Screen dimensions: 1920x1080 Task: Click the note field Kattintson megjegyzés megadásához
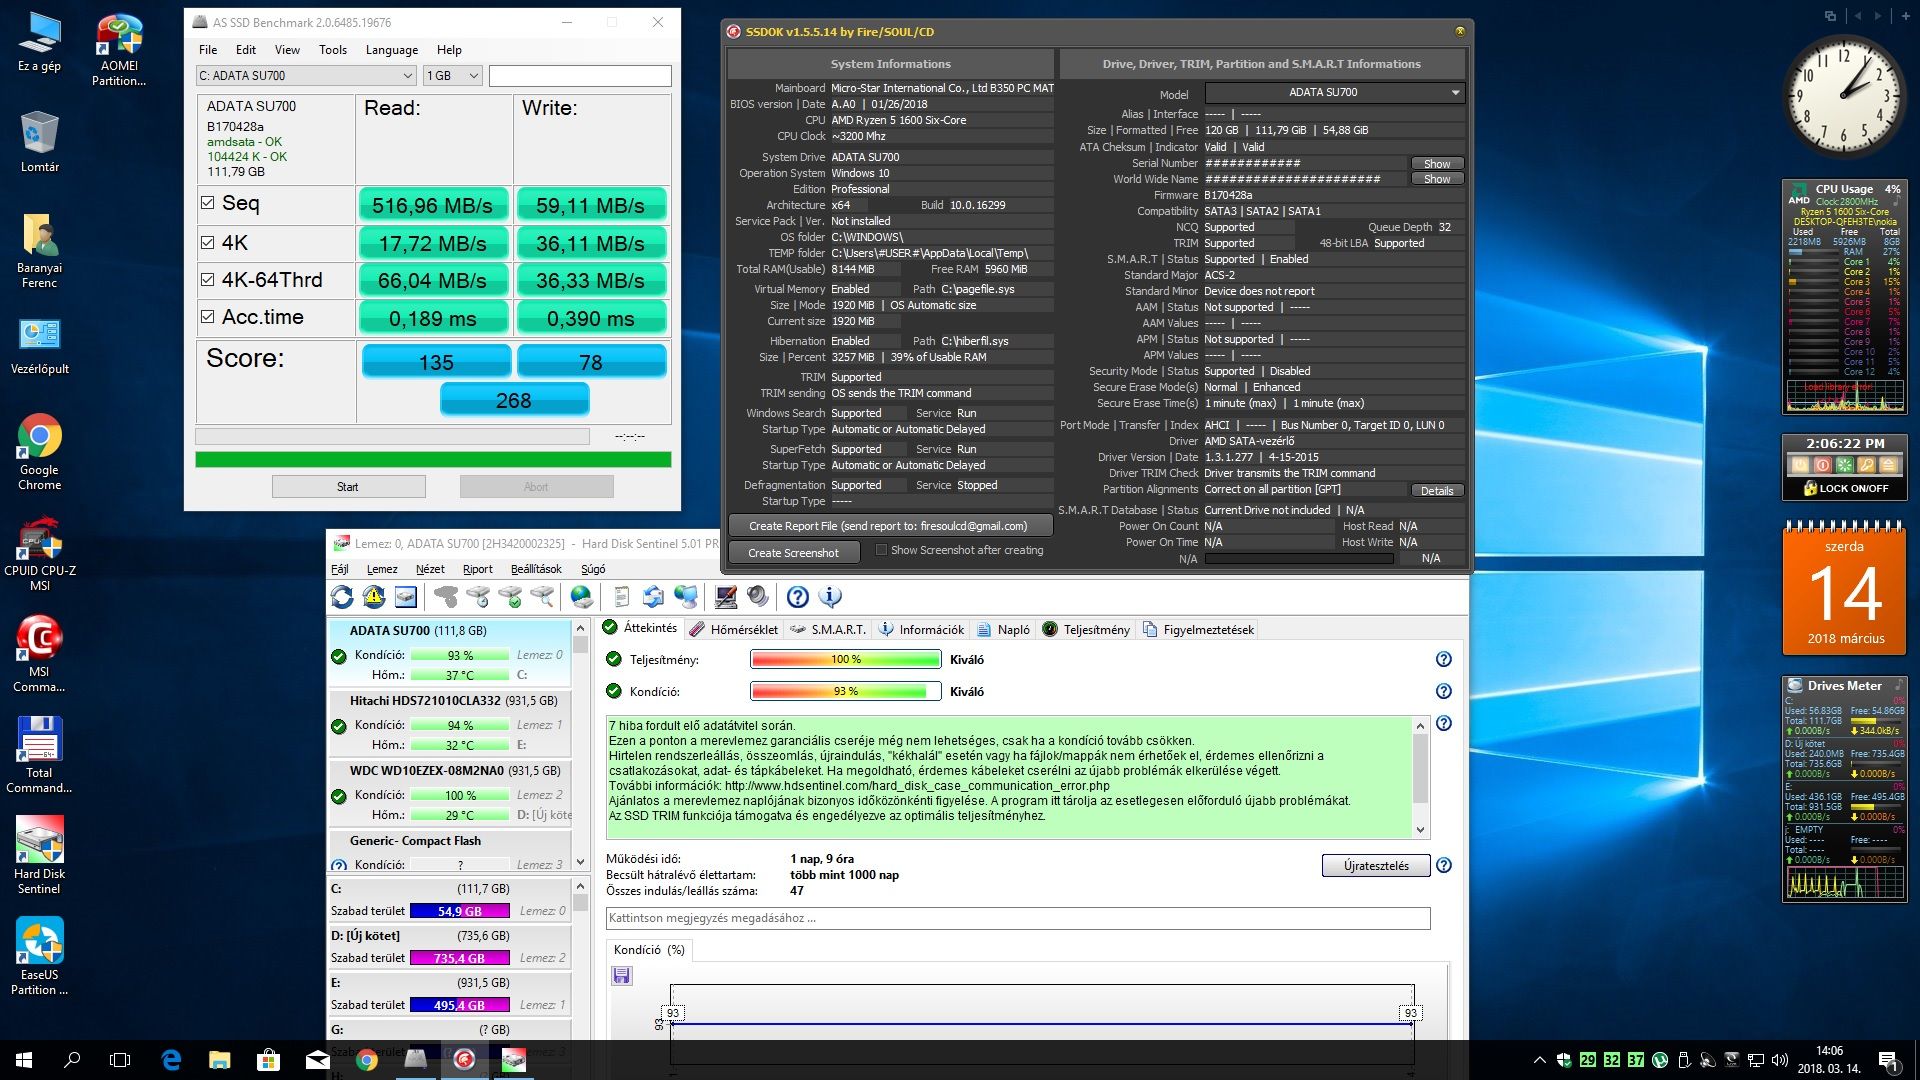click(x=1018, y=918)
